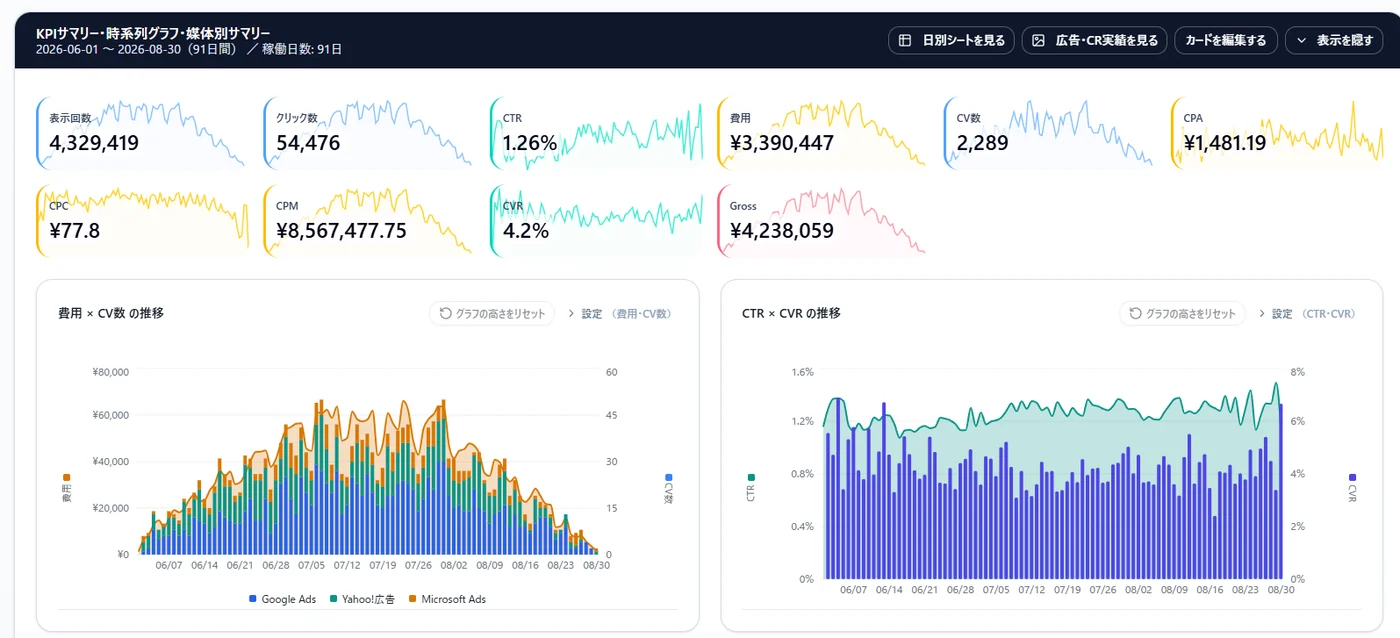Viewport: 1400px width, 638px height.
Task: Select the 表示回数 KPI card
Action: tap(140, 133)
